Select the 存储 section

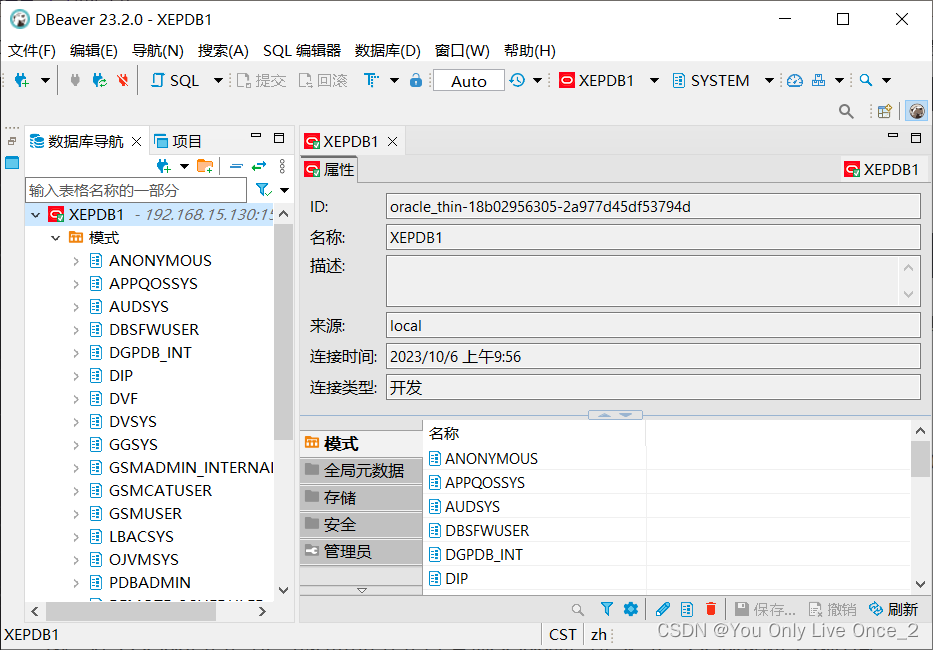(361, 498)
